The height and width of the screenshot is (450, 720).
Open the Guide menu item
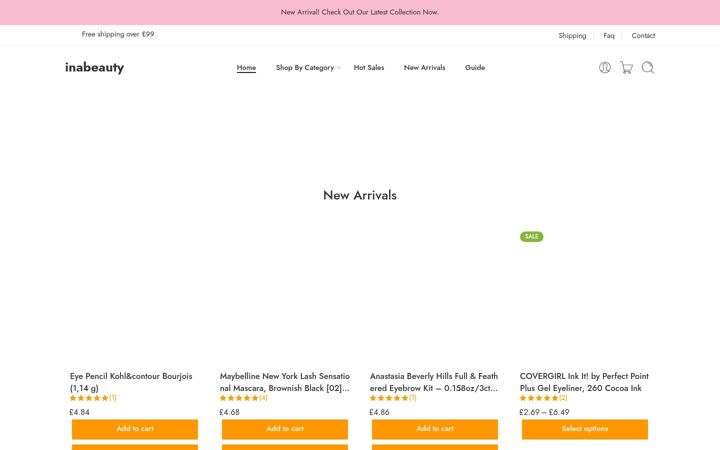point(475,68)
